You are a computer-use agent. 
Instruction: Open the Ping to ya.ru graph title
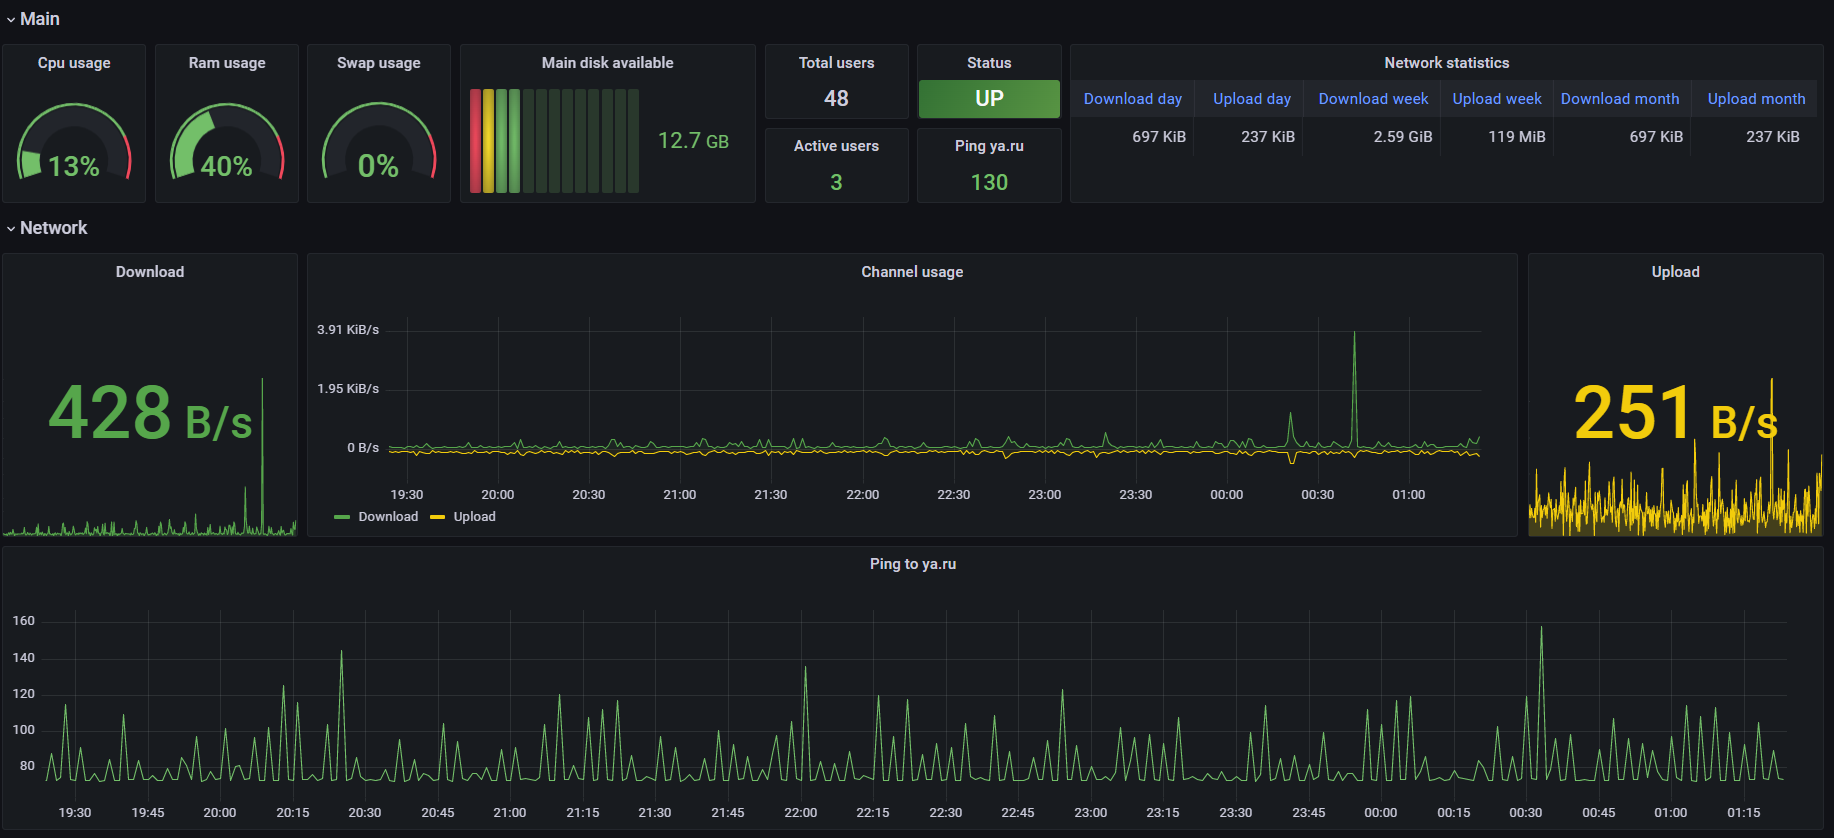[x=913, y=564]
